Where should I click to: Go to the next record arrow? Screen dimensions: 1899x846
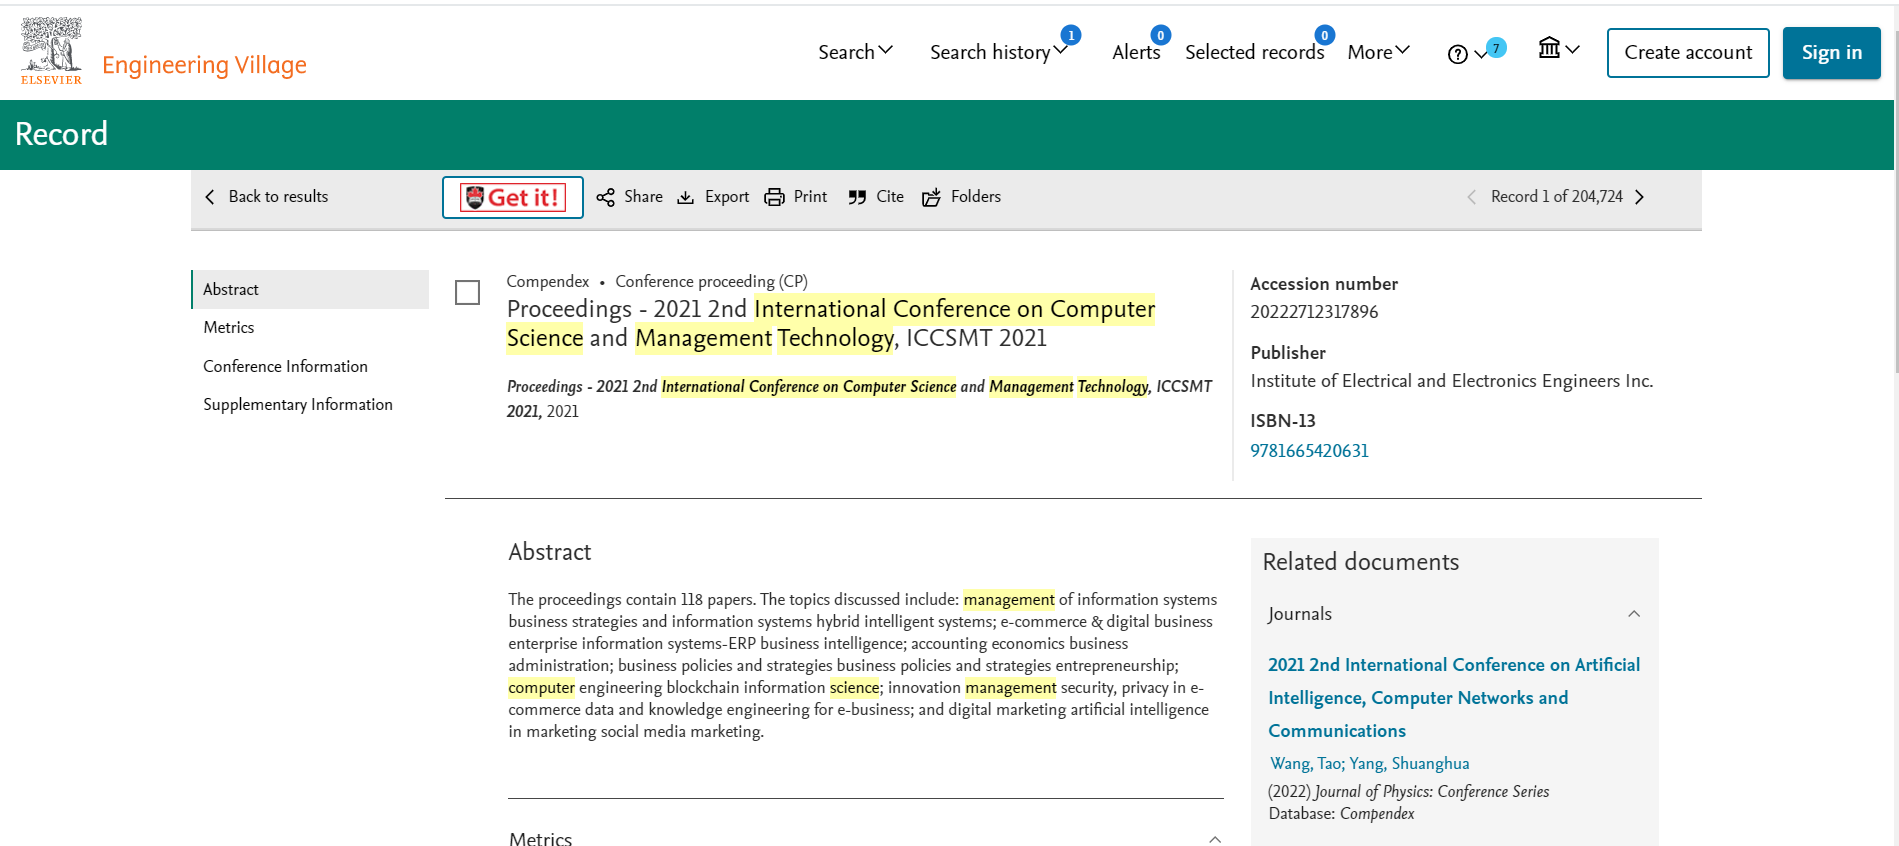pyautogui.click(x=1639, y=197)
